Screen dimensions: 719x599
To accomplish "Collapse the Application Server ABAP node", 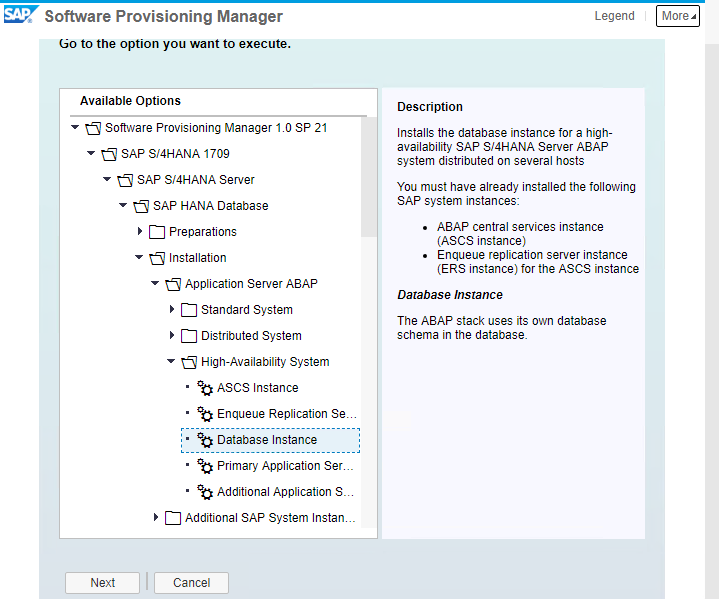I will 155,283.
